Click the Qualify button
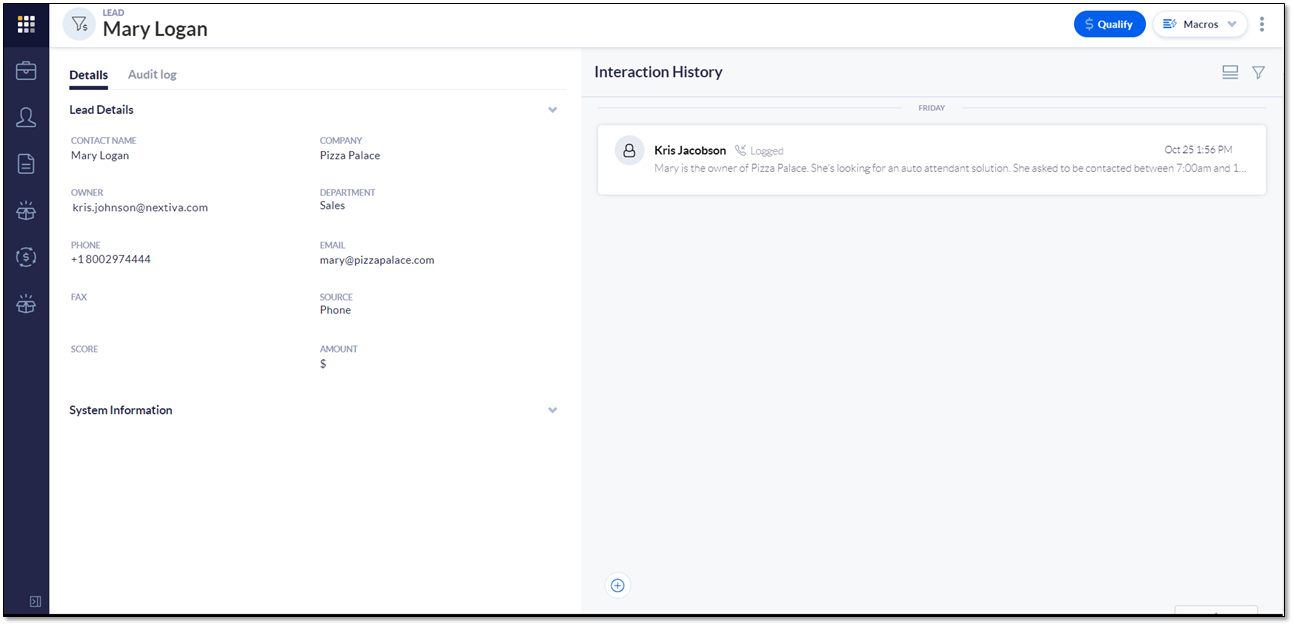The width and height of the screenshot is (1294, 626). pyautogui.click(x=1109, y=23)
